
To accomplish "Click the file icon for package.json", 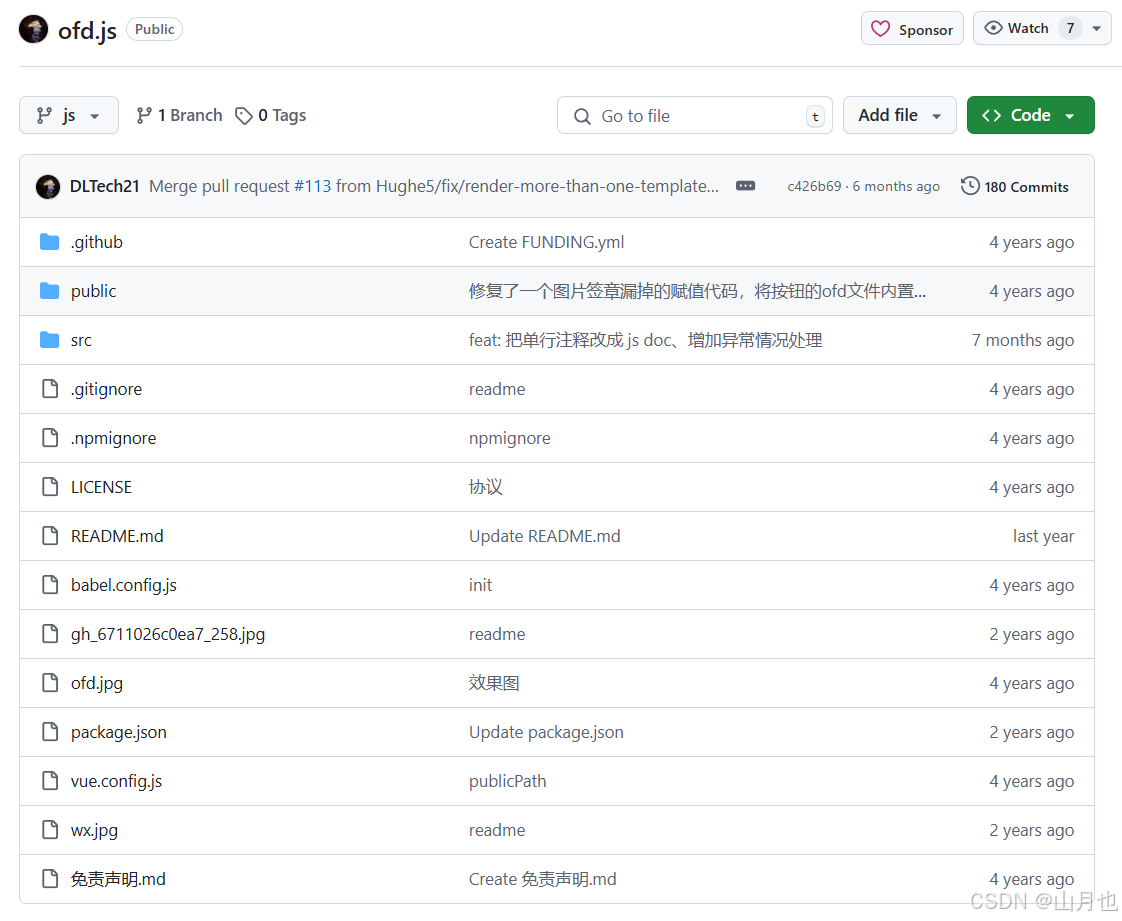I will [x=50, y=732].
